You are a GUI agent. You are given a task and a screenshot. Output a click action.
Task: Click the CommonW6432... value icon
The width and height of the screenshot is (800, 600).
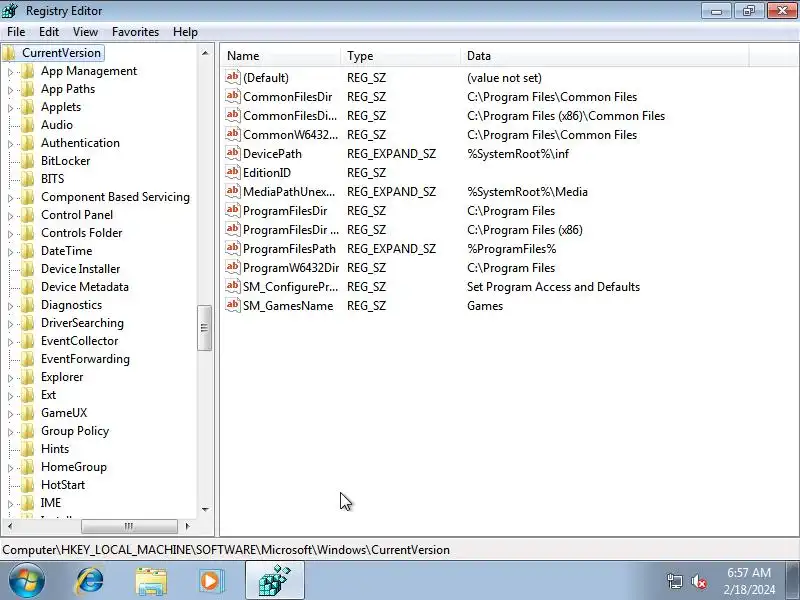(x=233, y=135)
